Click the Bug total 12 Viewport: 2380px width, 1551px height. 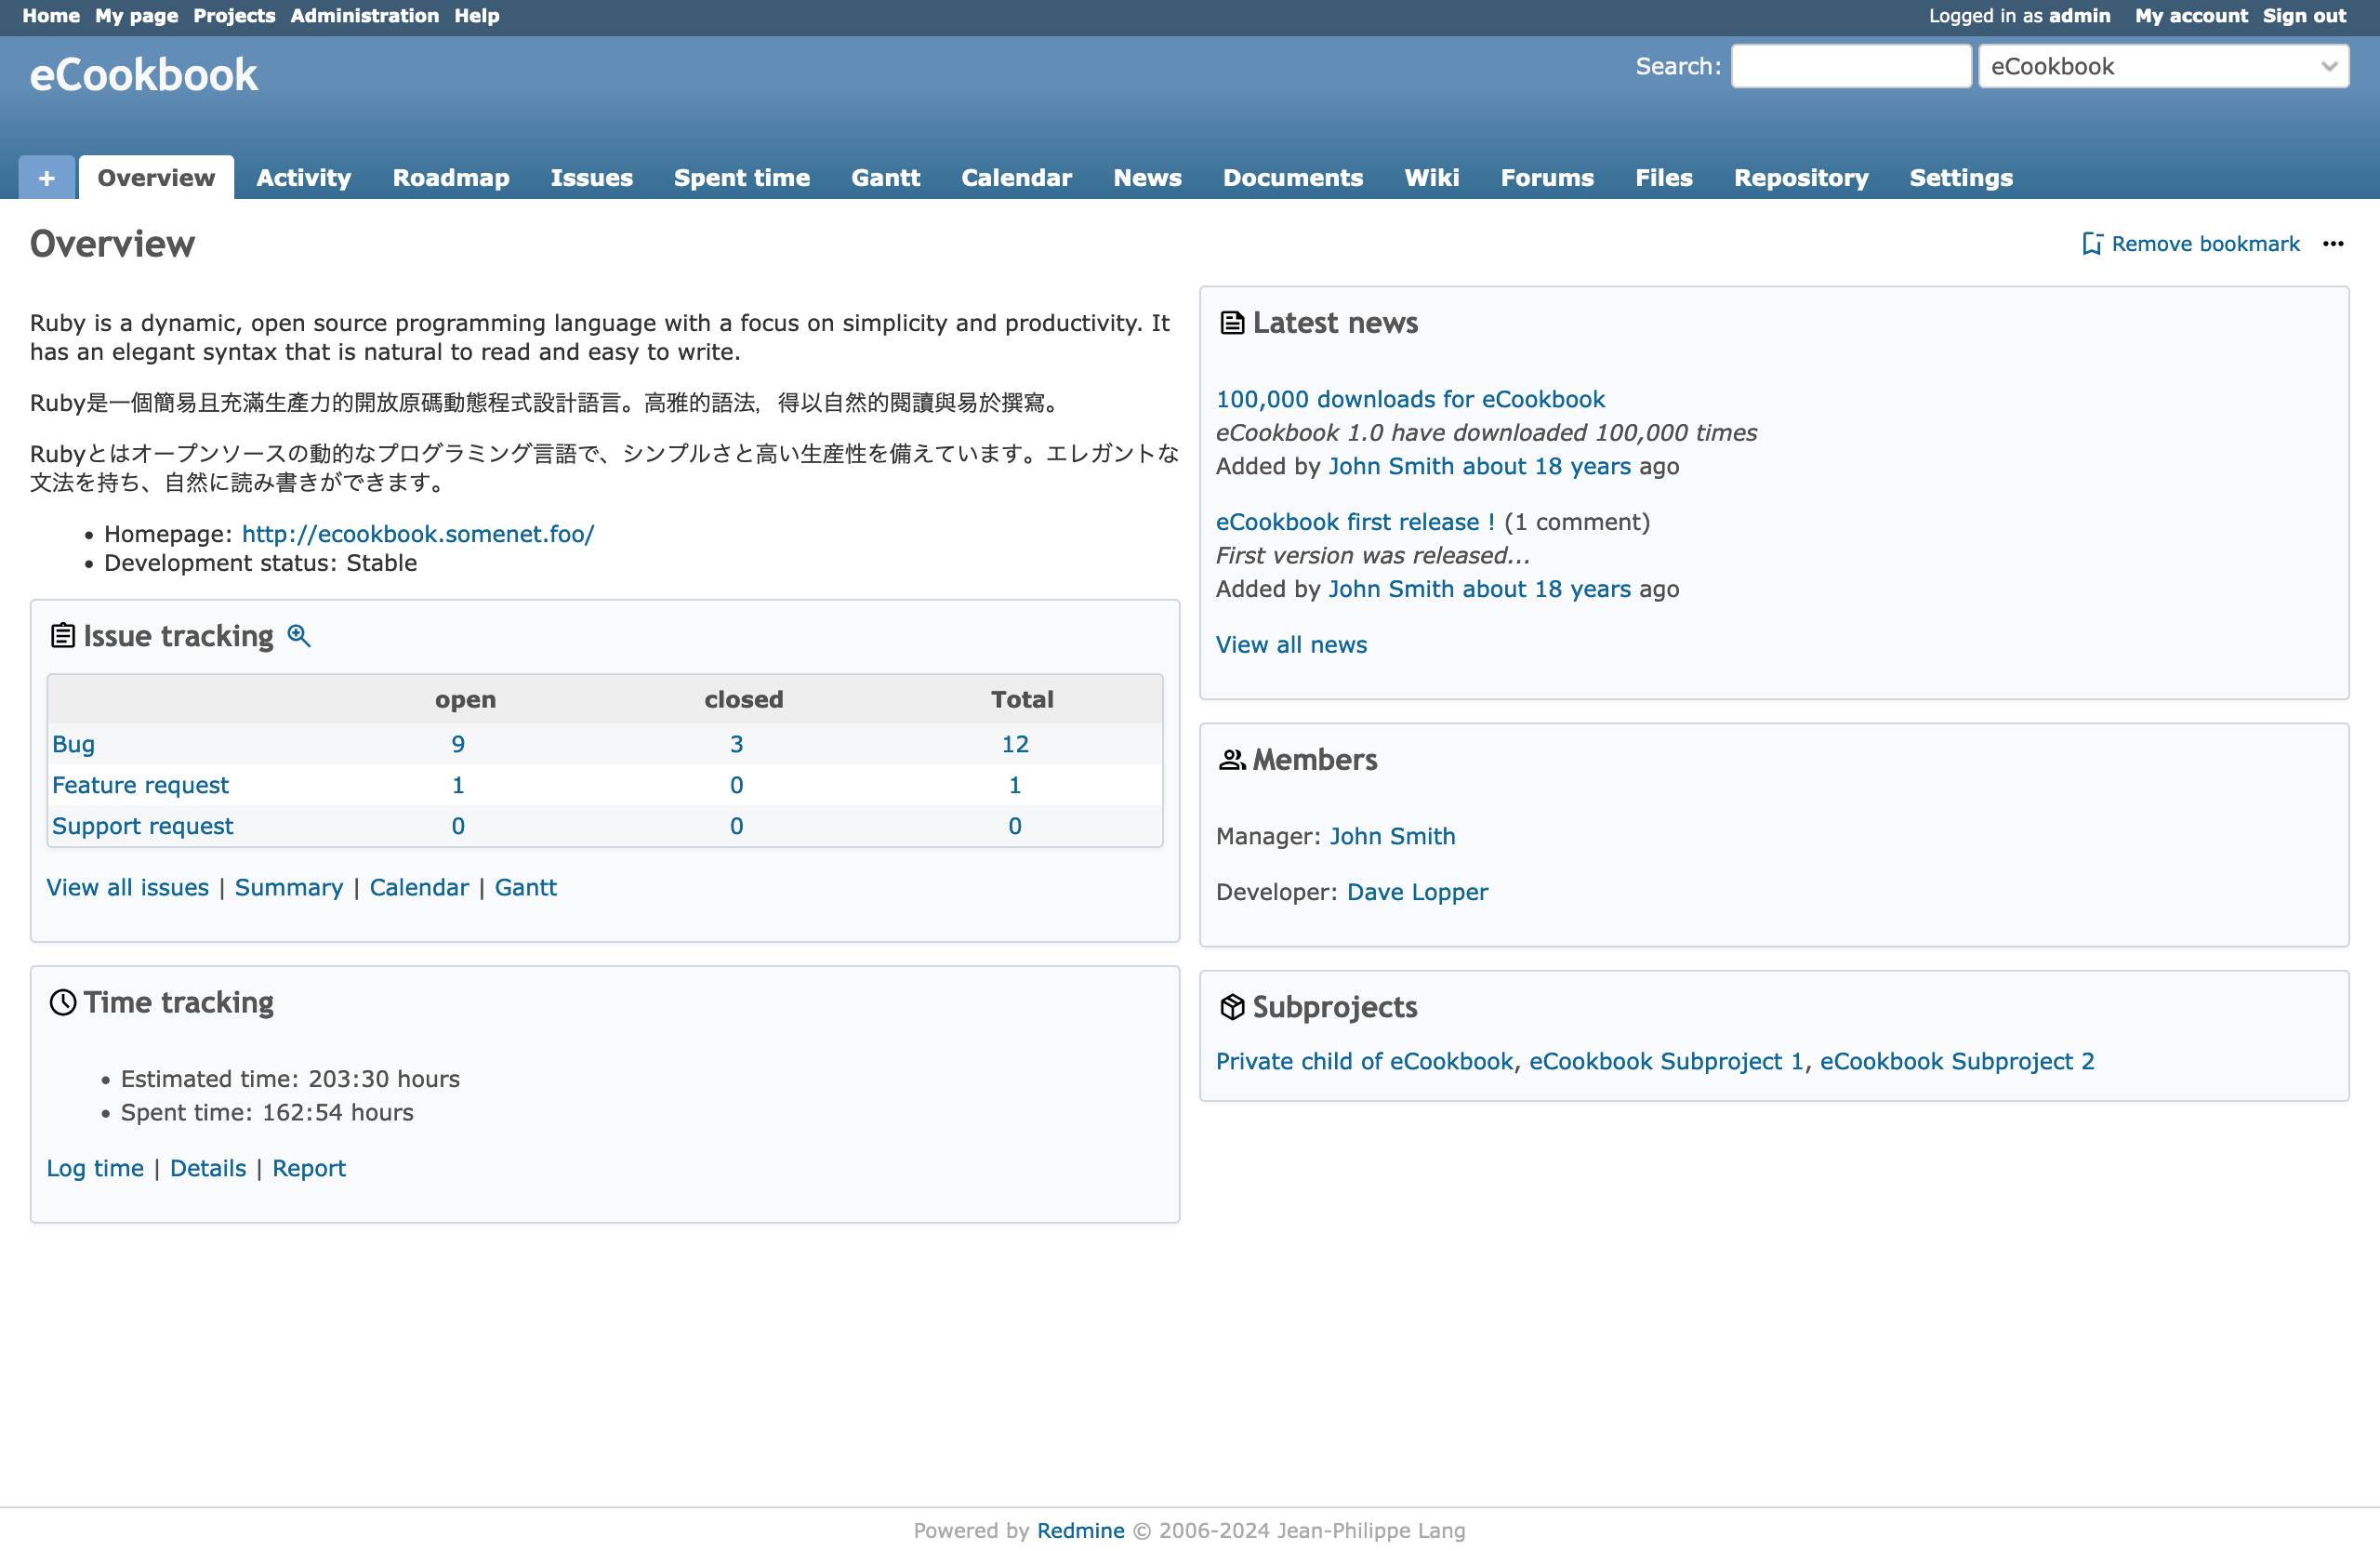point(1015,744)
